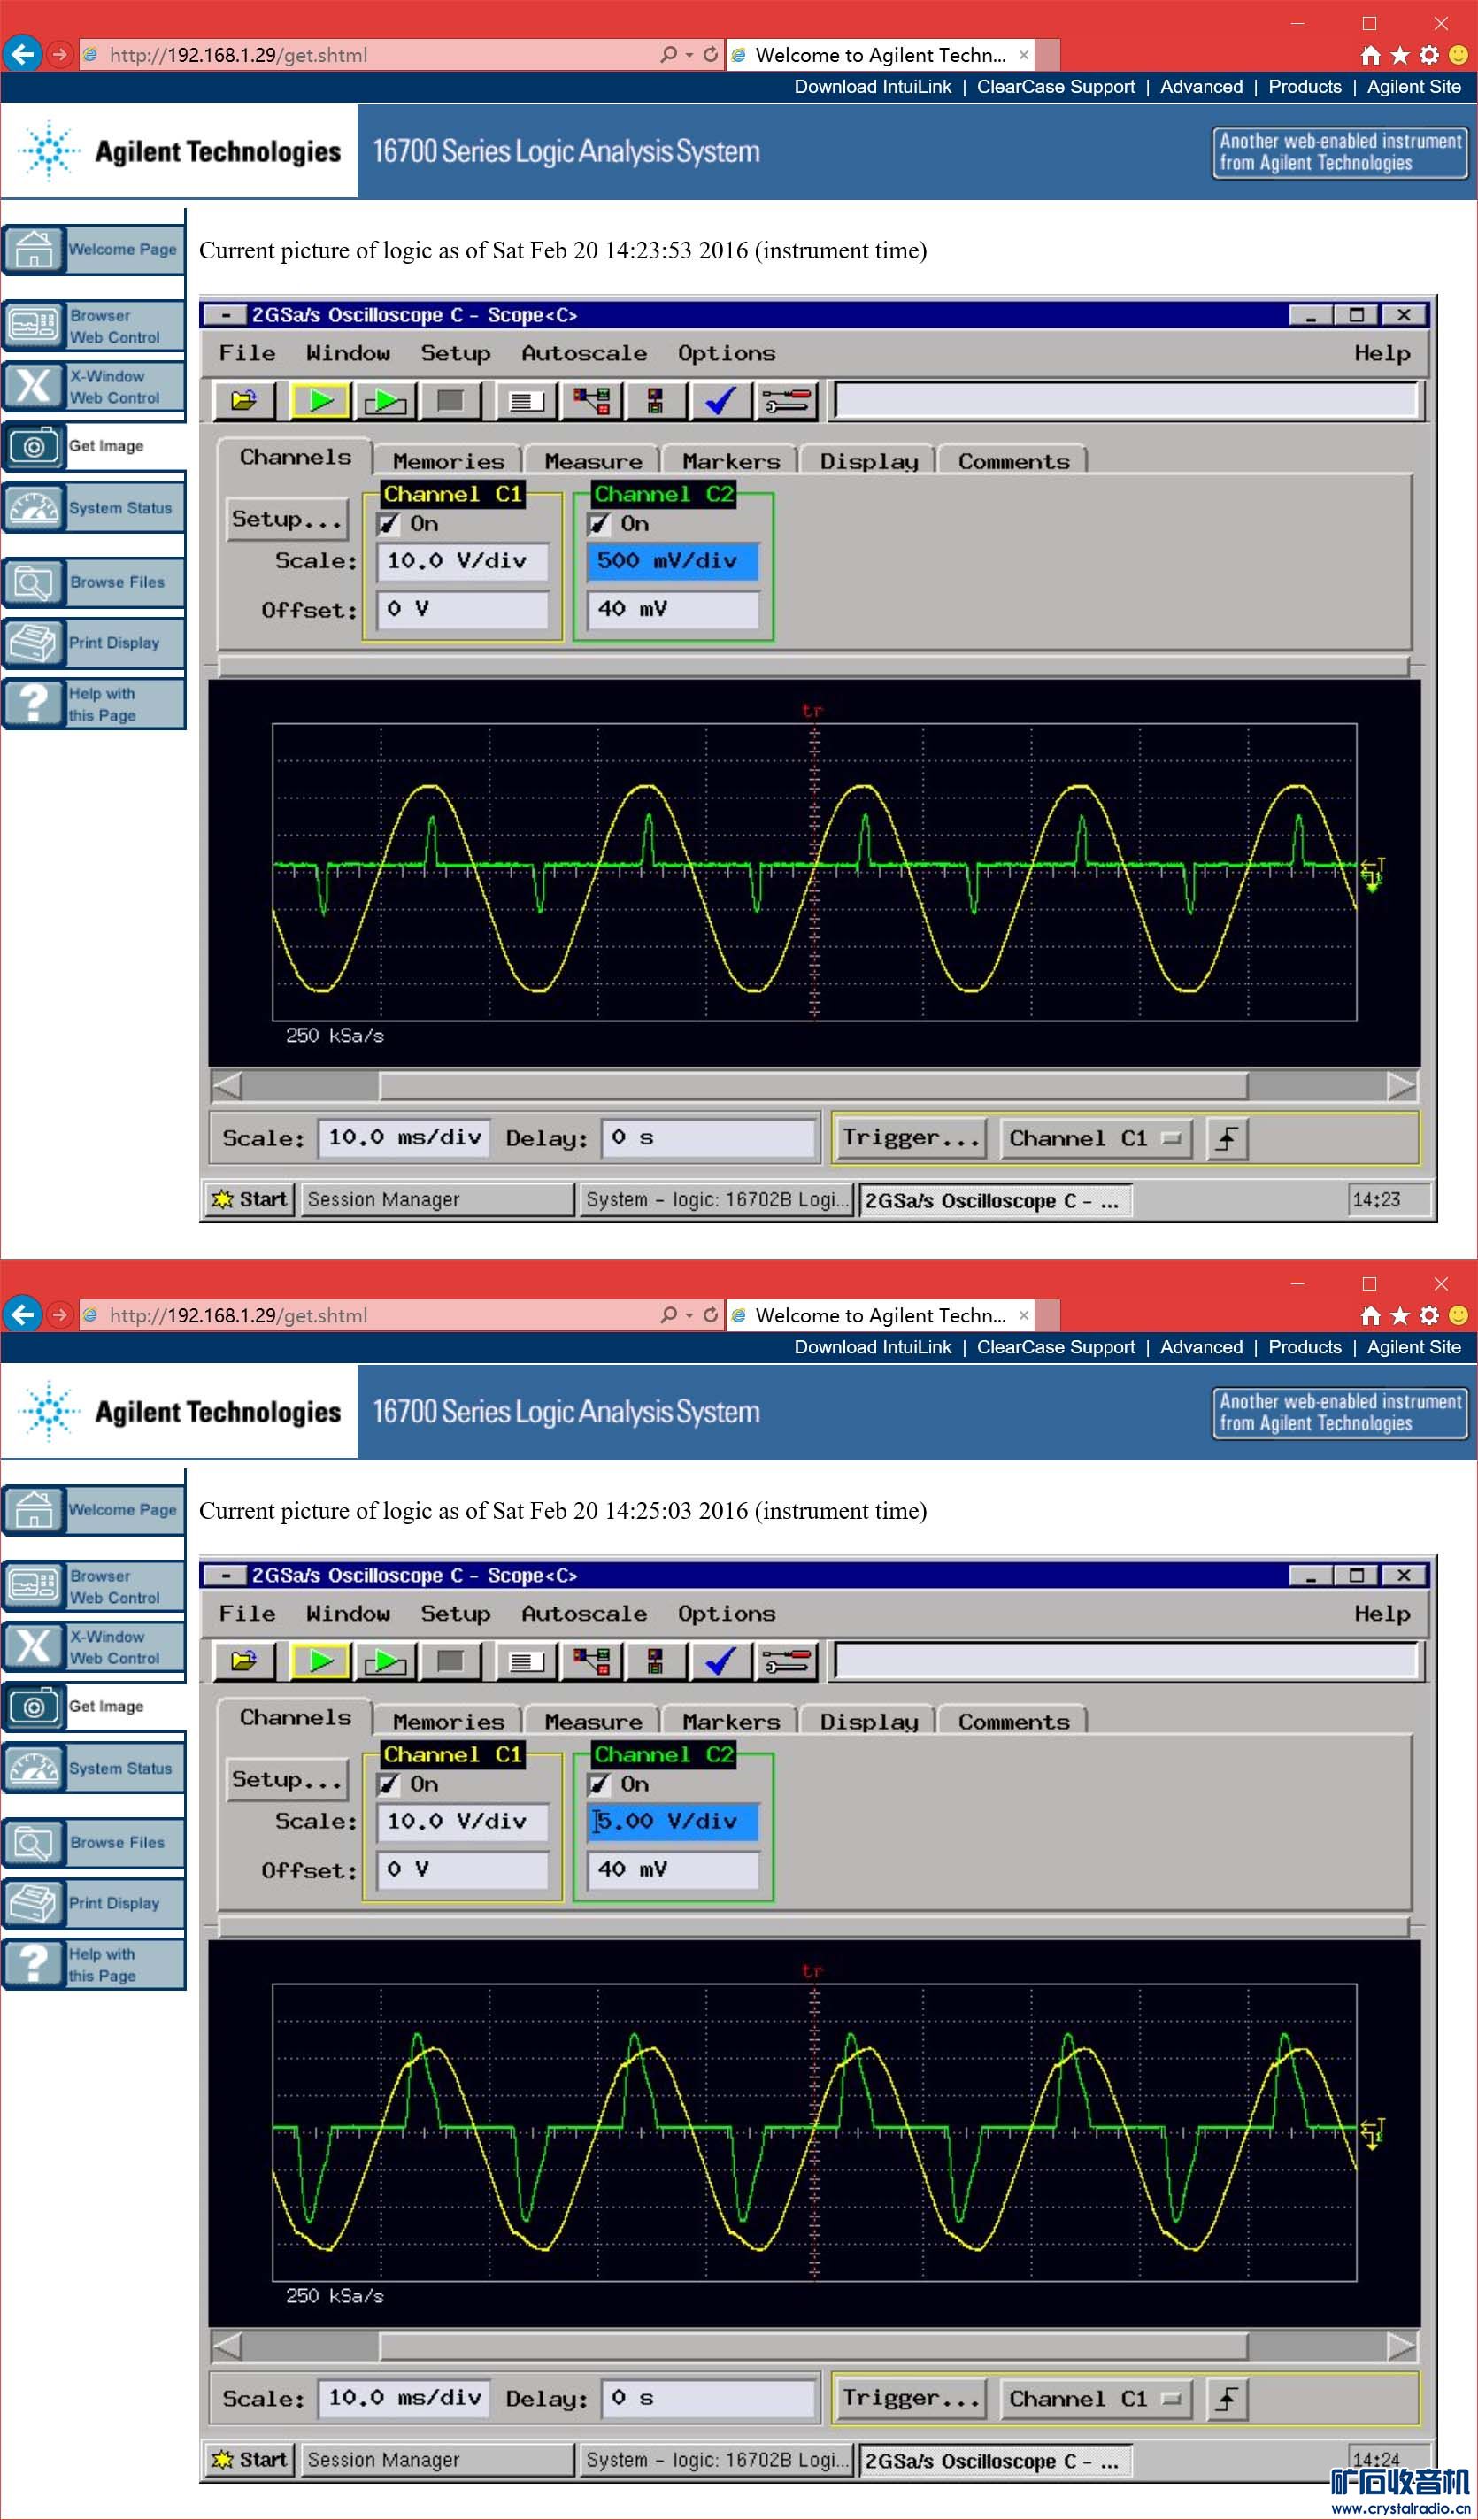
Task: Toggle Channel C1 On checkbox in the lower scope
Action: click(388, 1784)
